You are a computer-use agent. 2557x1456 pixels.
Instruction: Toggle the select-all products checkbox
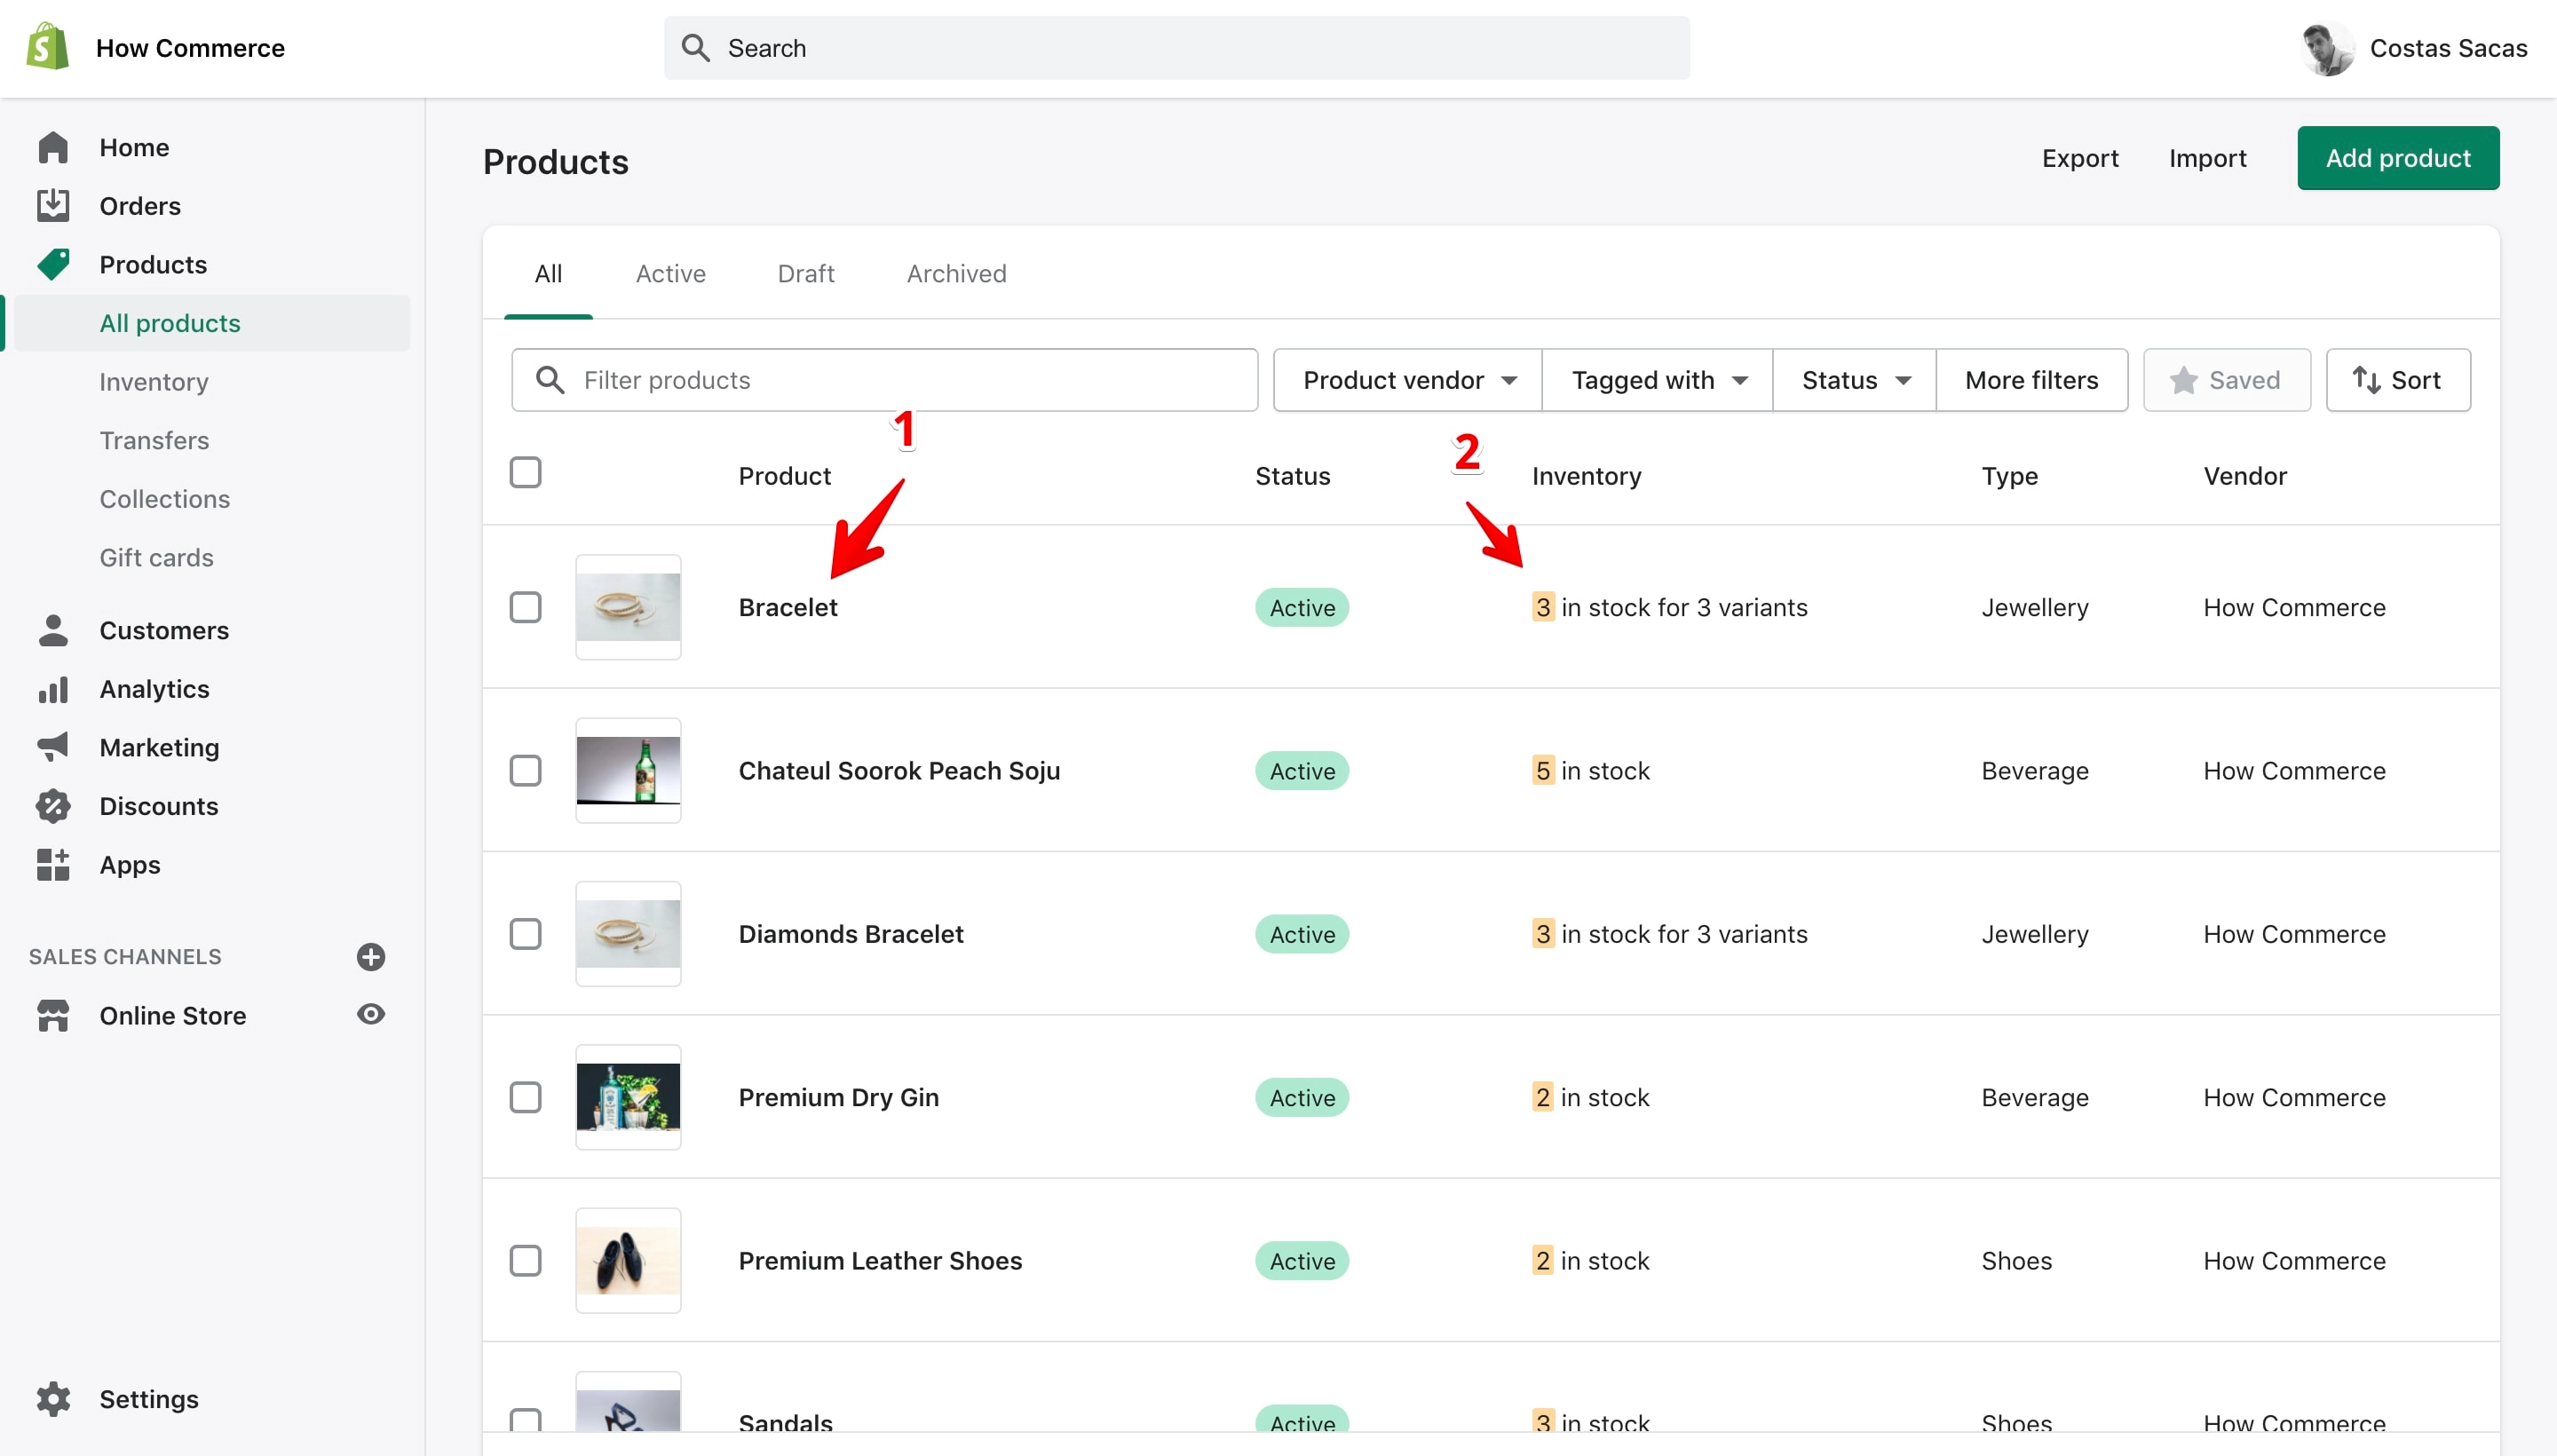click(x=525, y=472)
